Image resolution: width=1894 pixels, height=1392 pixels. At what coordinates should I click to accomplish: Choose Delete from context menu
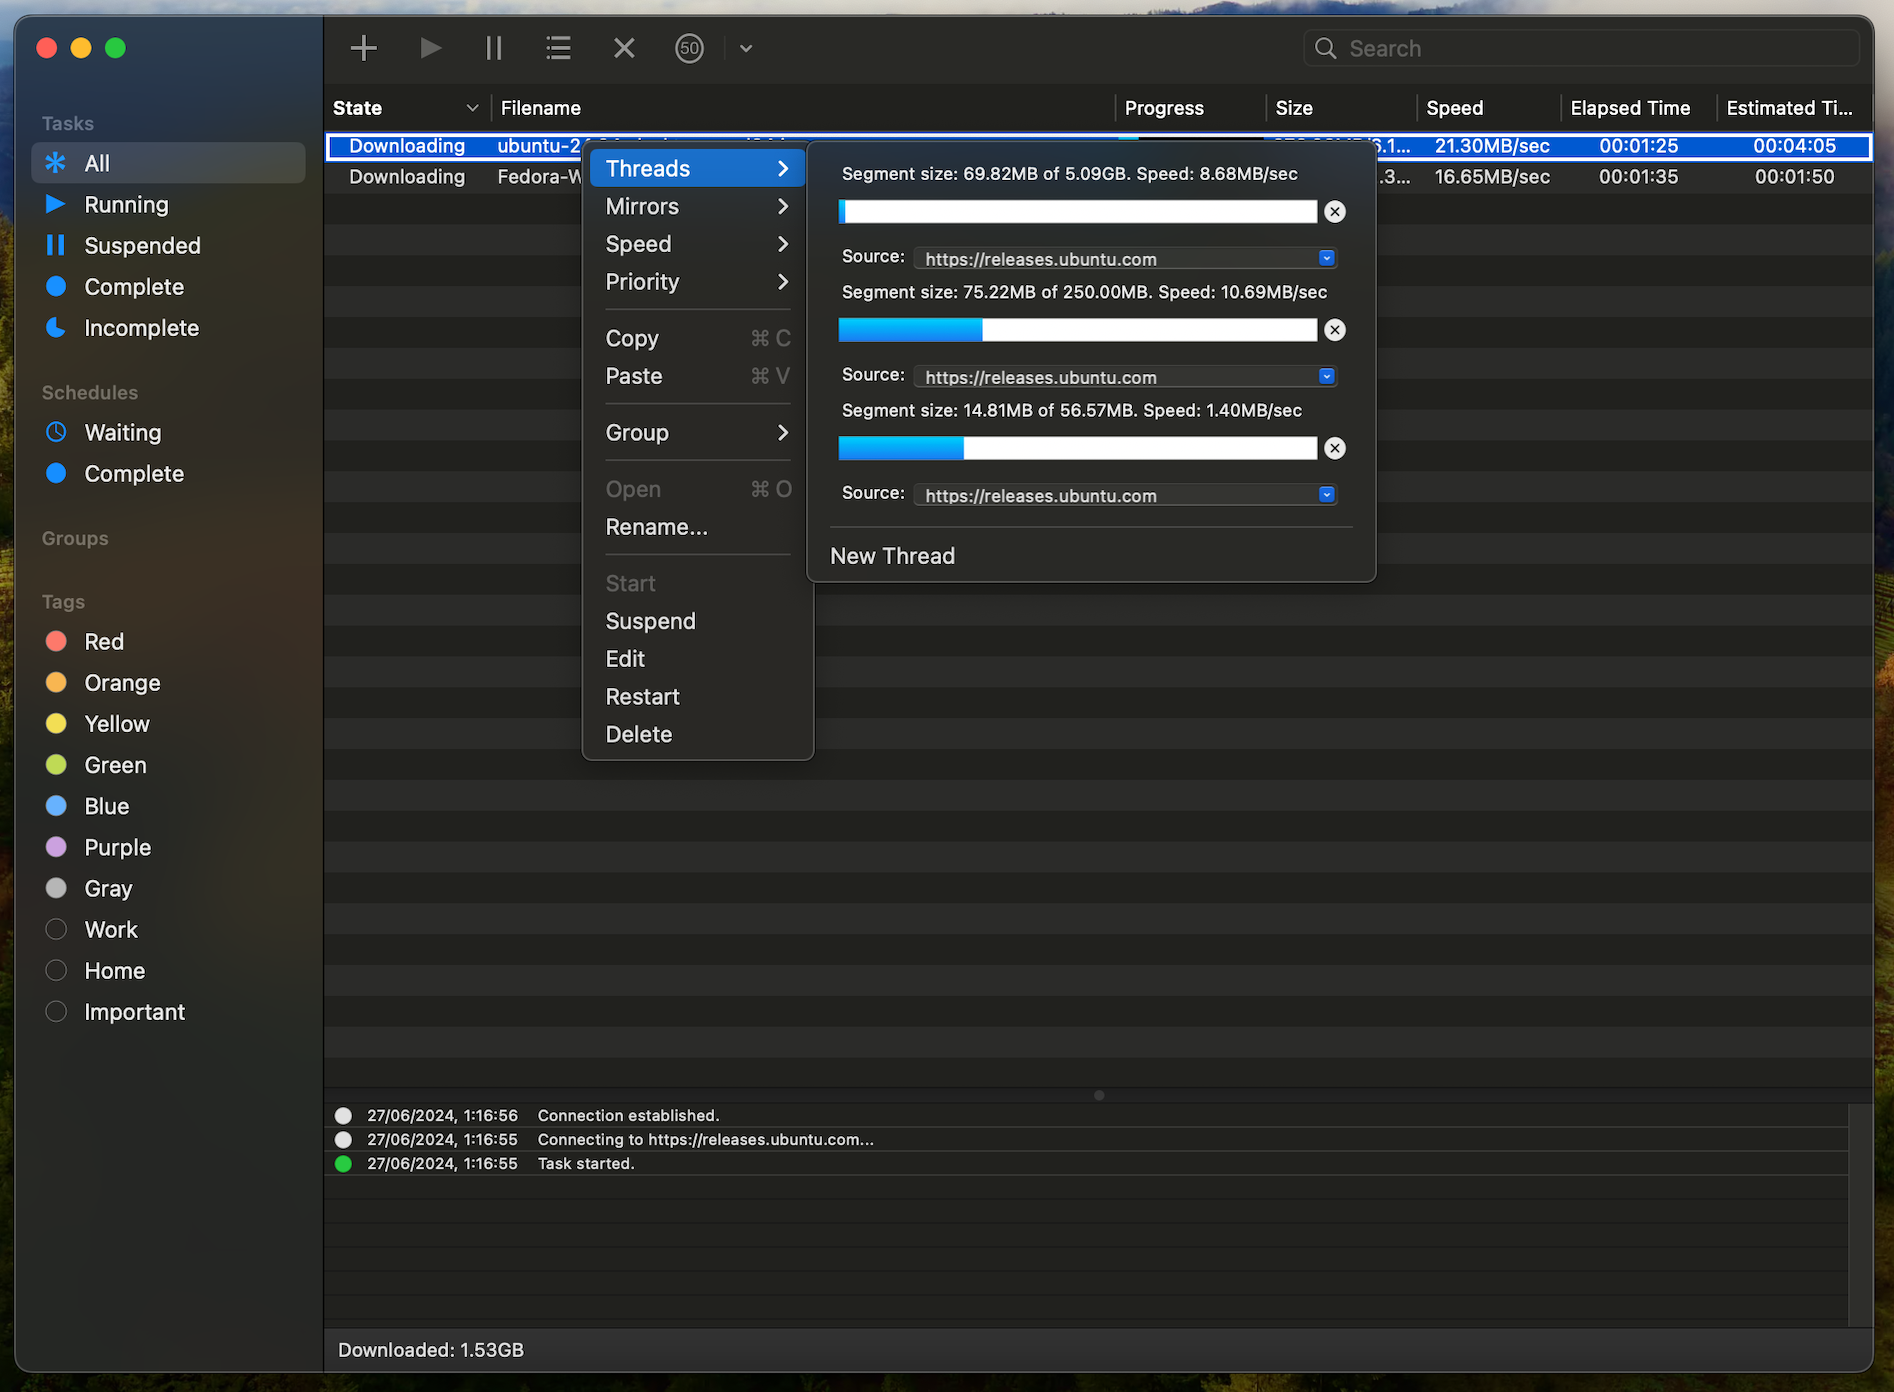click(x=698, y=734)
